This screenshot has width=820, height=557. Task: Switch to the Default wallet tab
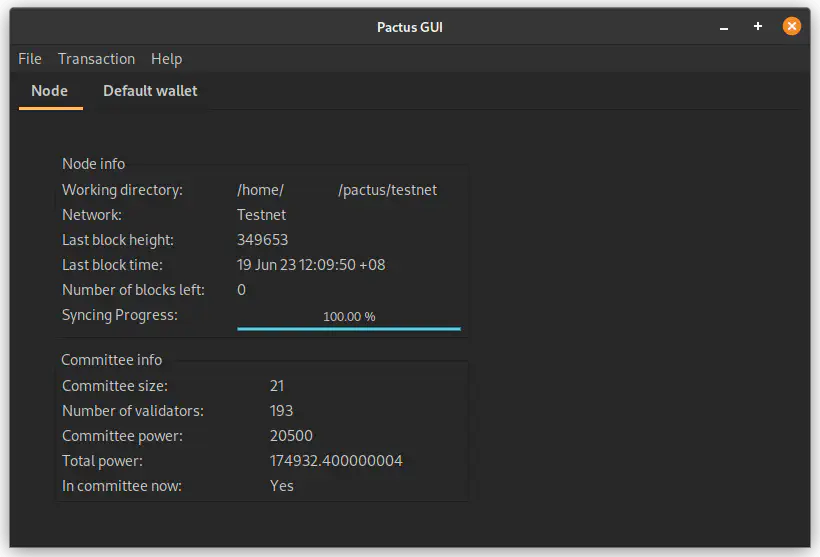150,90
